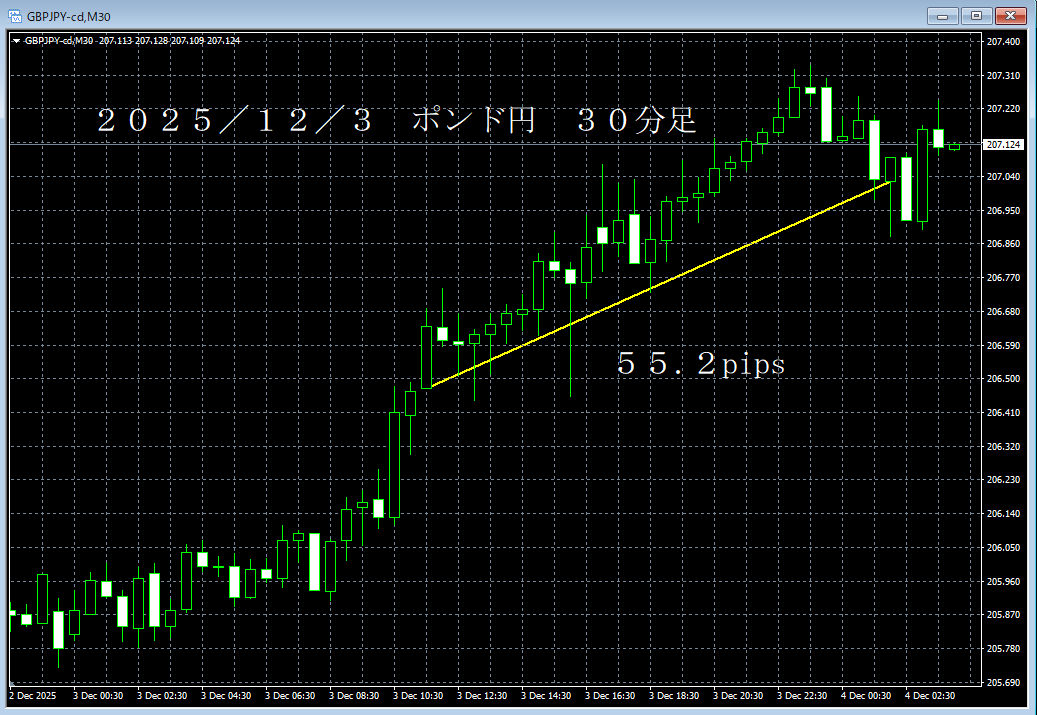
Task: Click the start point of the yellow trendline
Action: click(432, 385)
